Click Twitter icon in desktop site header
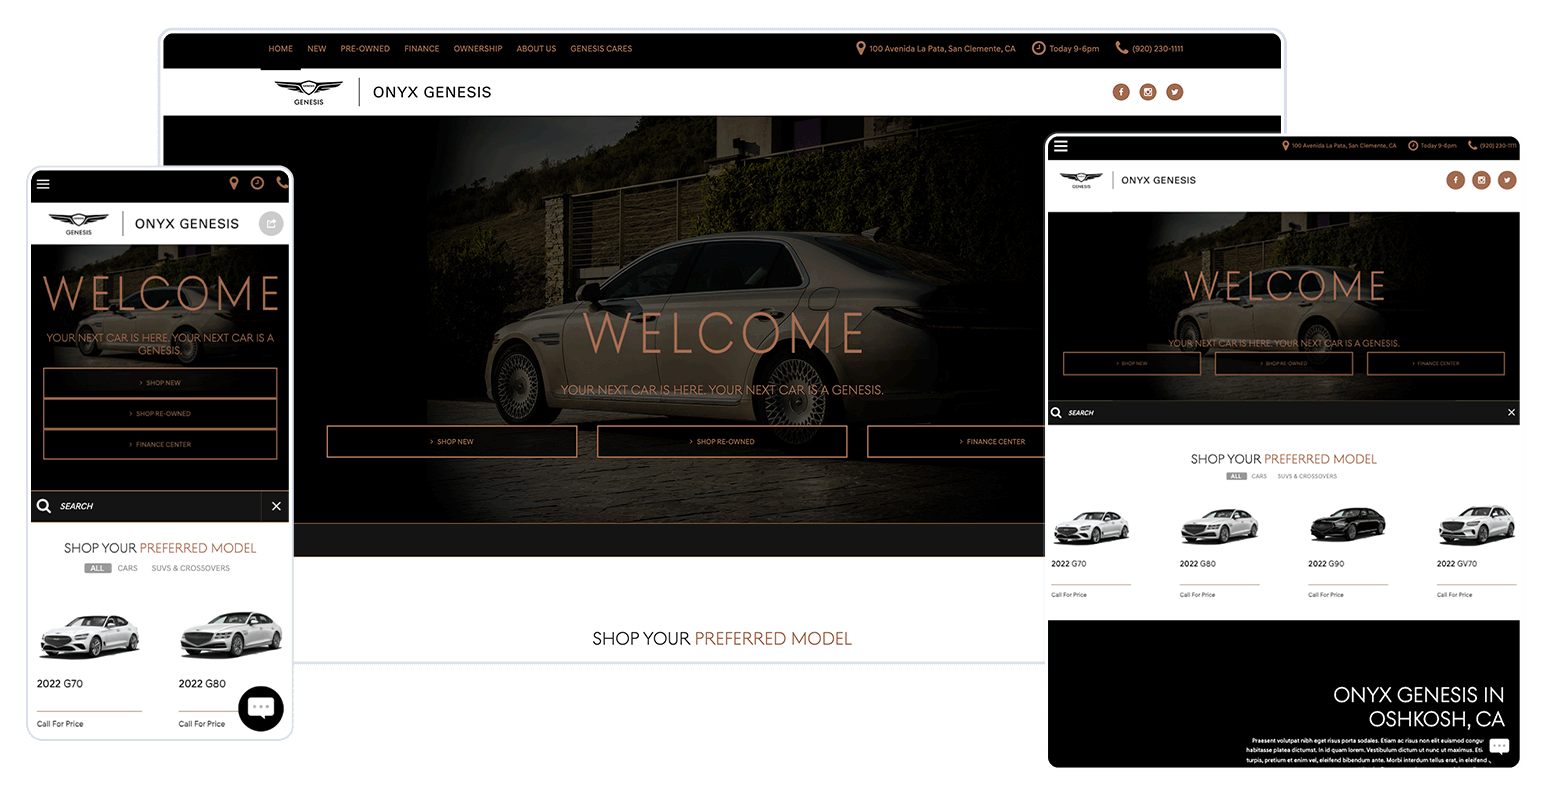 1175,92
